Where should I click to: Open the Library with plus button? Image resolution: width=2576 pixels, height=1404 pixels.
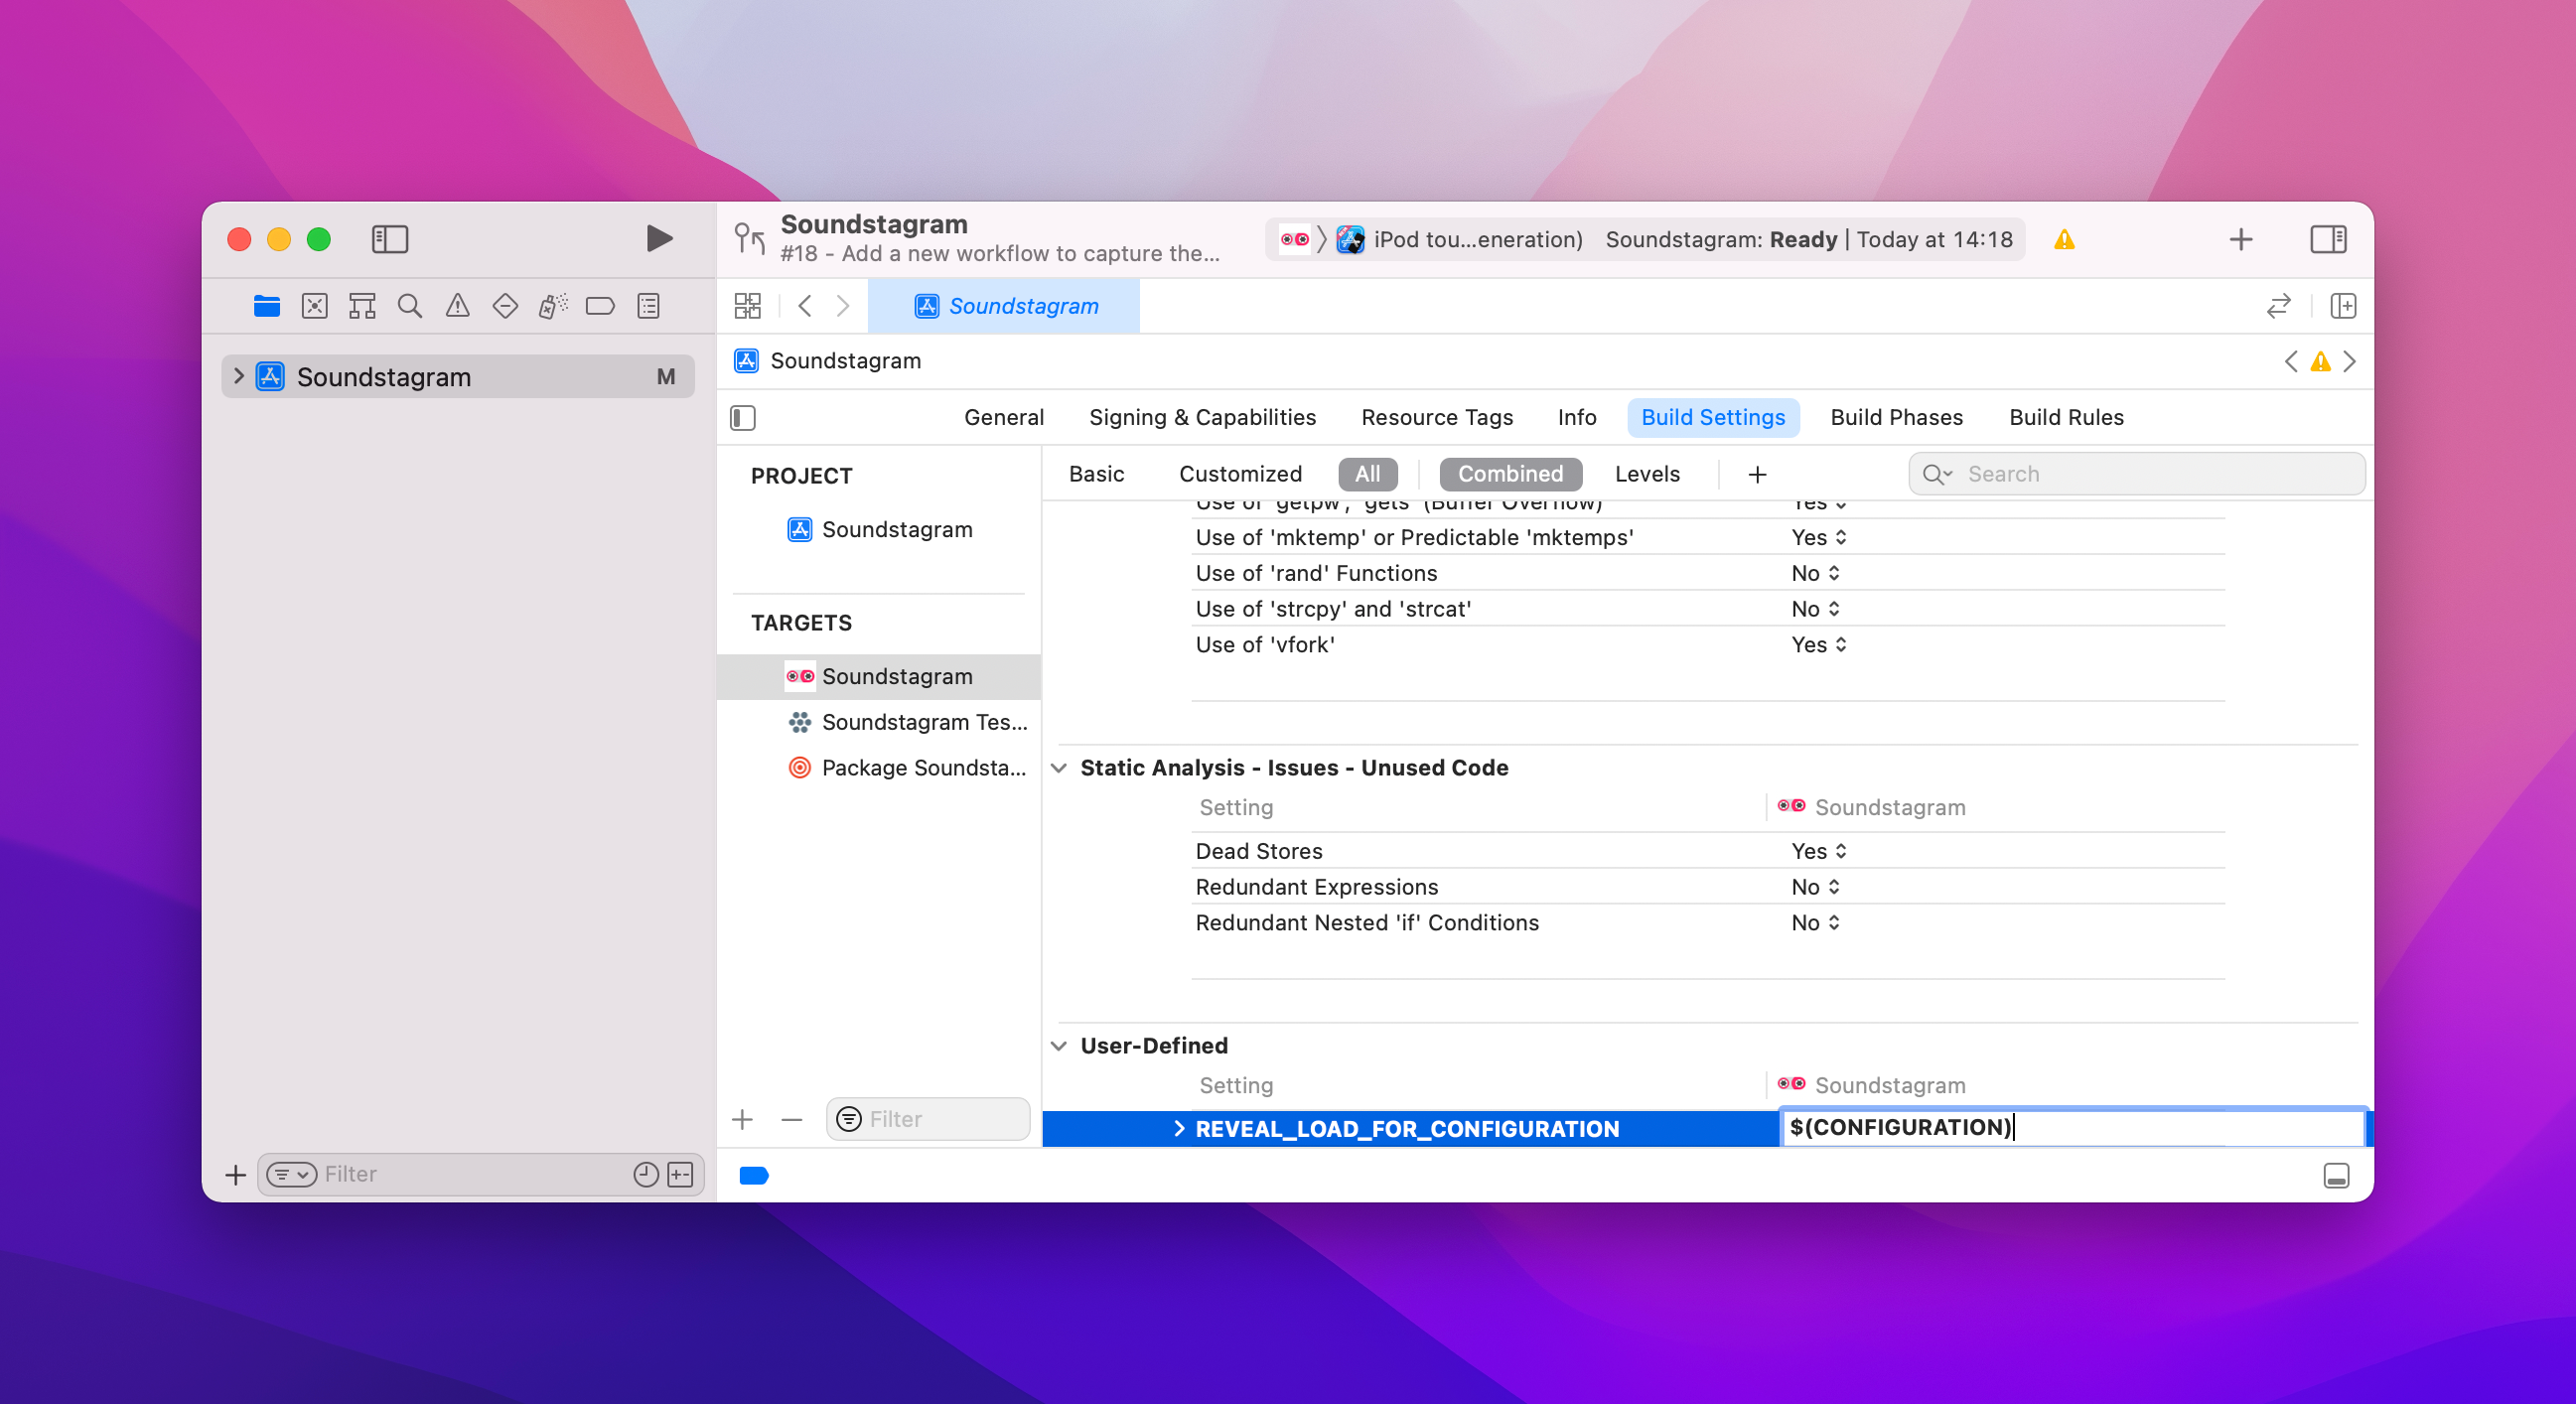point(2241,239)
